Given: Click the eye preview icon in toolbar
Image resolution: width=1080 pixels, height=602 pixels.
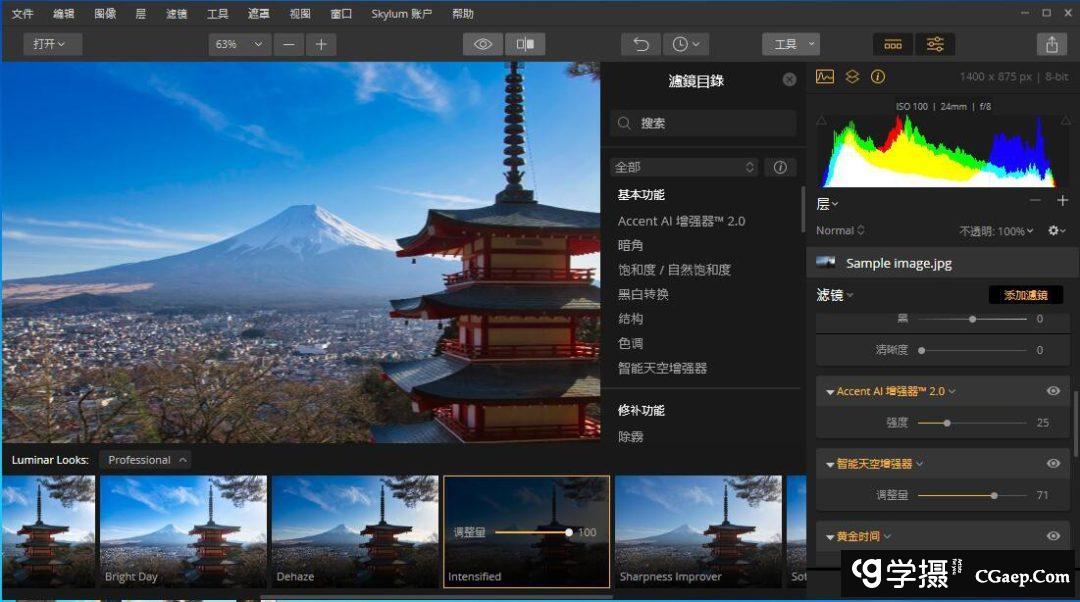Looking at the screenshot, I should click(483, 44).
